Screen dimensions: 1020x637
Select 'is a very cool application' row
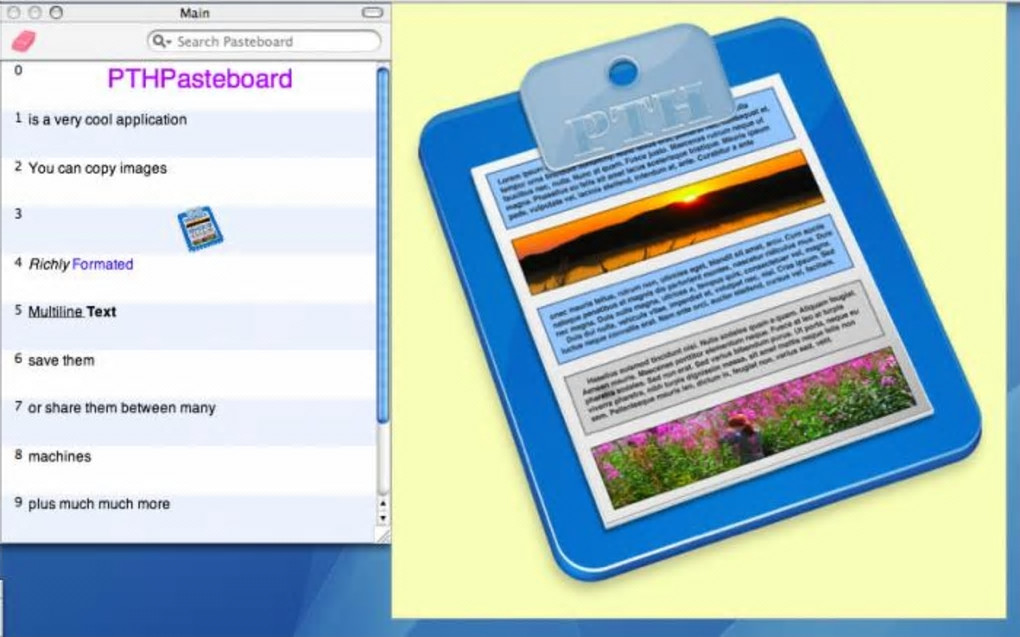click(x=188, y=133)
